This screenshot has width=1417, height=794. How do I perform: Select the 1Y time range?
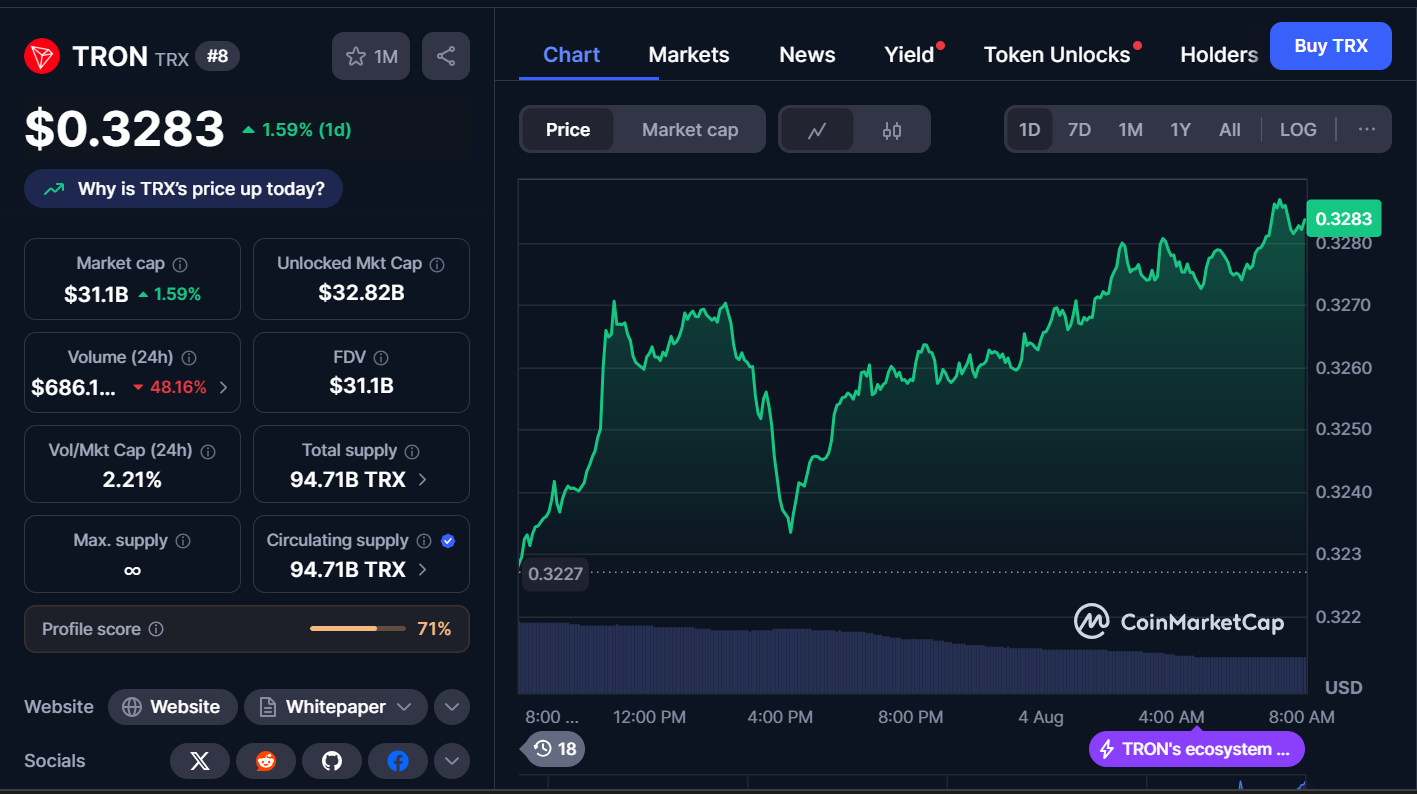coord(1181,130)
